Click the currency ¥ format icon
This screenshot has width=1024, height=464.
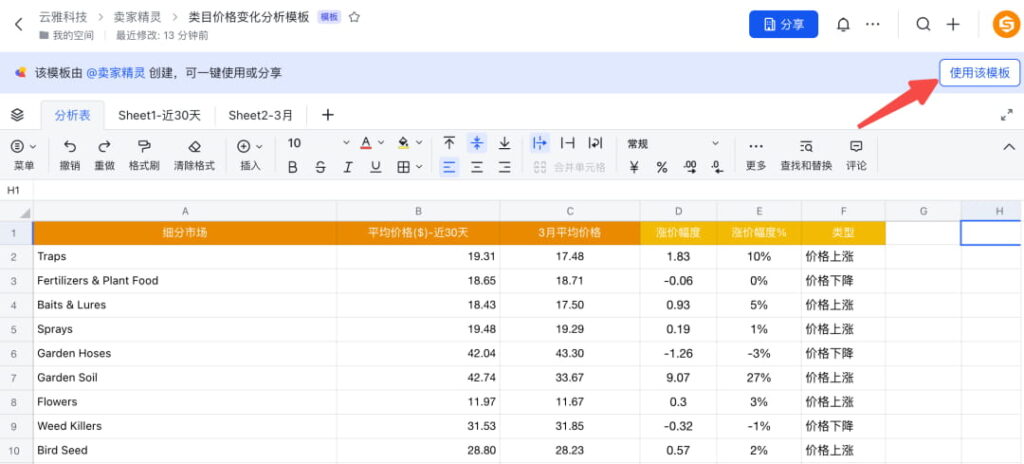[x=634, y=167]
